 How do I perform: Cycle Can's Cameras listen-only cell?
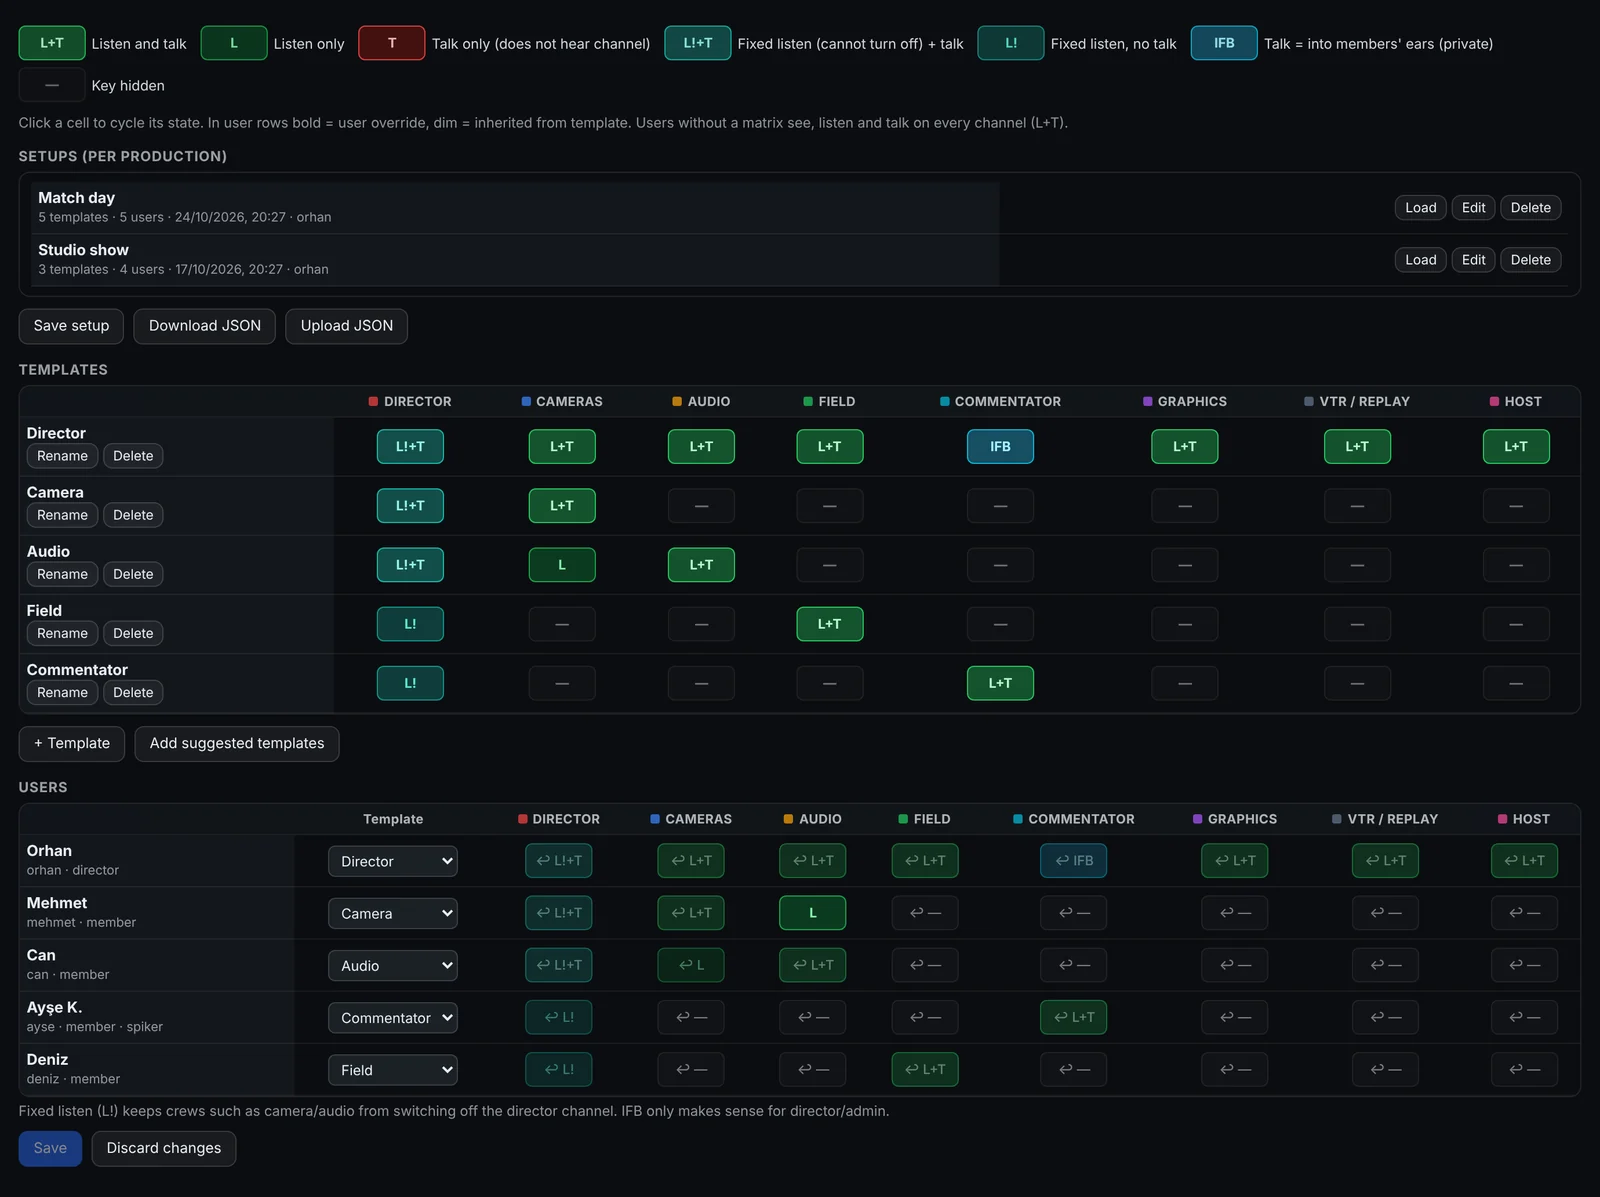(691, 965)
